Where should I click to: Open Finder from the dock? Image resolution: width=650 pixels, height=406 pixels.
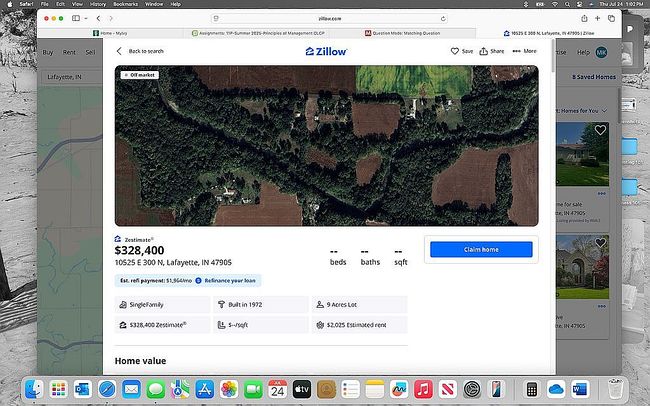coord(34,389)
